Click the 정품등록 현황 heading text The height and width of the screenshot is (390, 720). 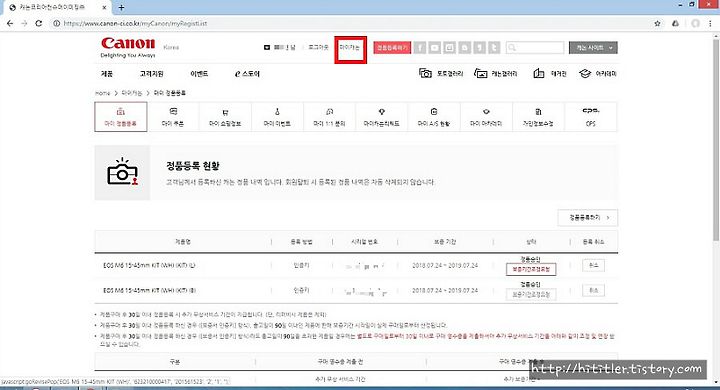coord(193,166)
